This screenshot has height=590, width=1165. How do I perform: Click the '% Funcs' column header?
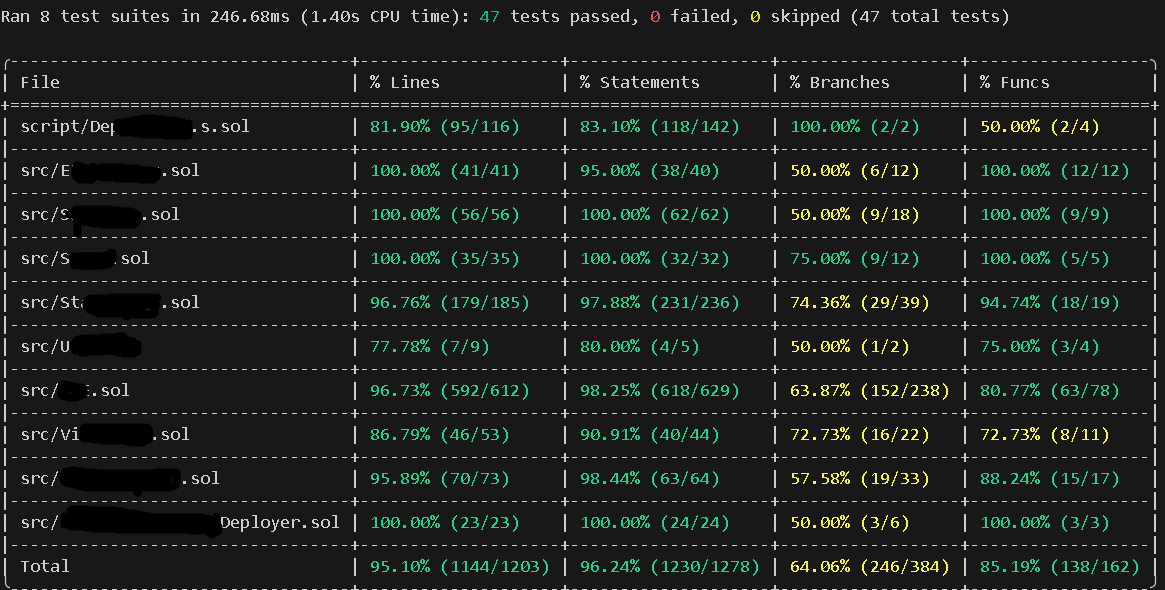1015,82
